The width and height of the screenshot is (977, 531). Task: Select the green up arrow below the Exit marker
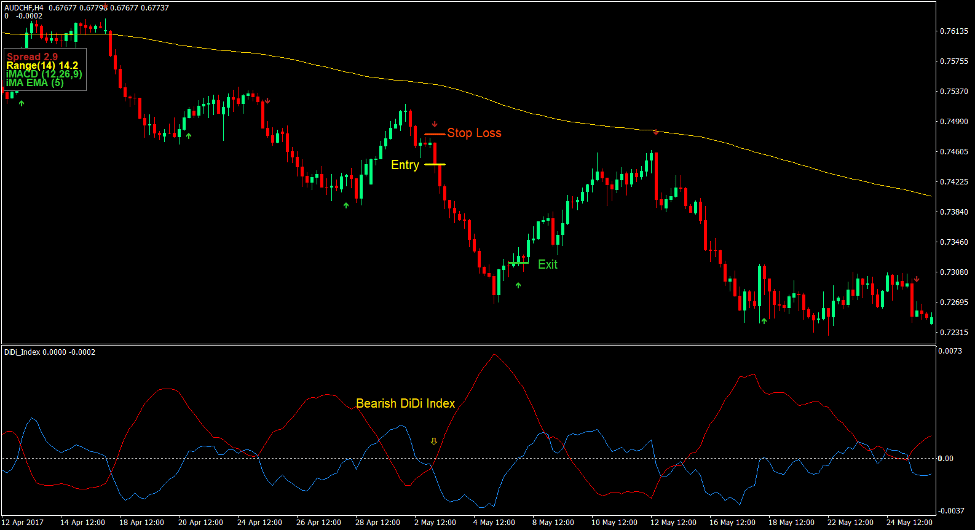pos(518,285)
